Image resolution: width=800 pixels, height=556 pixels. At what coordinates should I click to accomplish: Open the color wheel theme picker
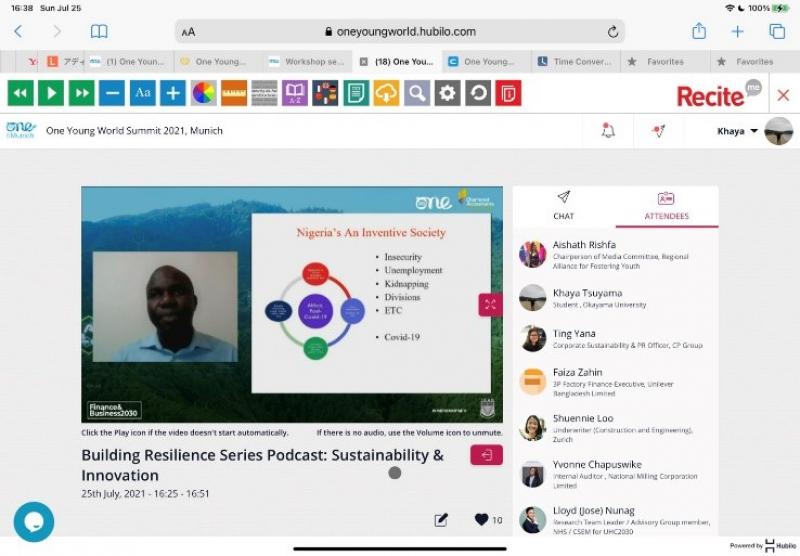click(204, 93)
